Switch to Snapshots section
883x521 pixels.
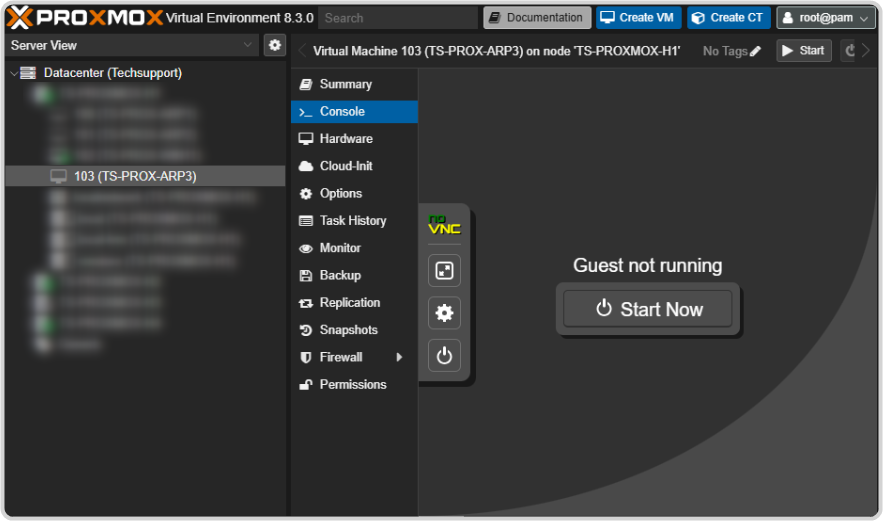(x=348, y=330)
